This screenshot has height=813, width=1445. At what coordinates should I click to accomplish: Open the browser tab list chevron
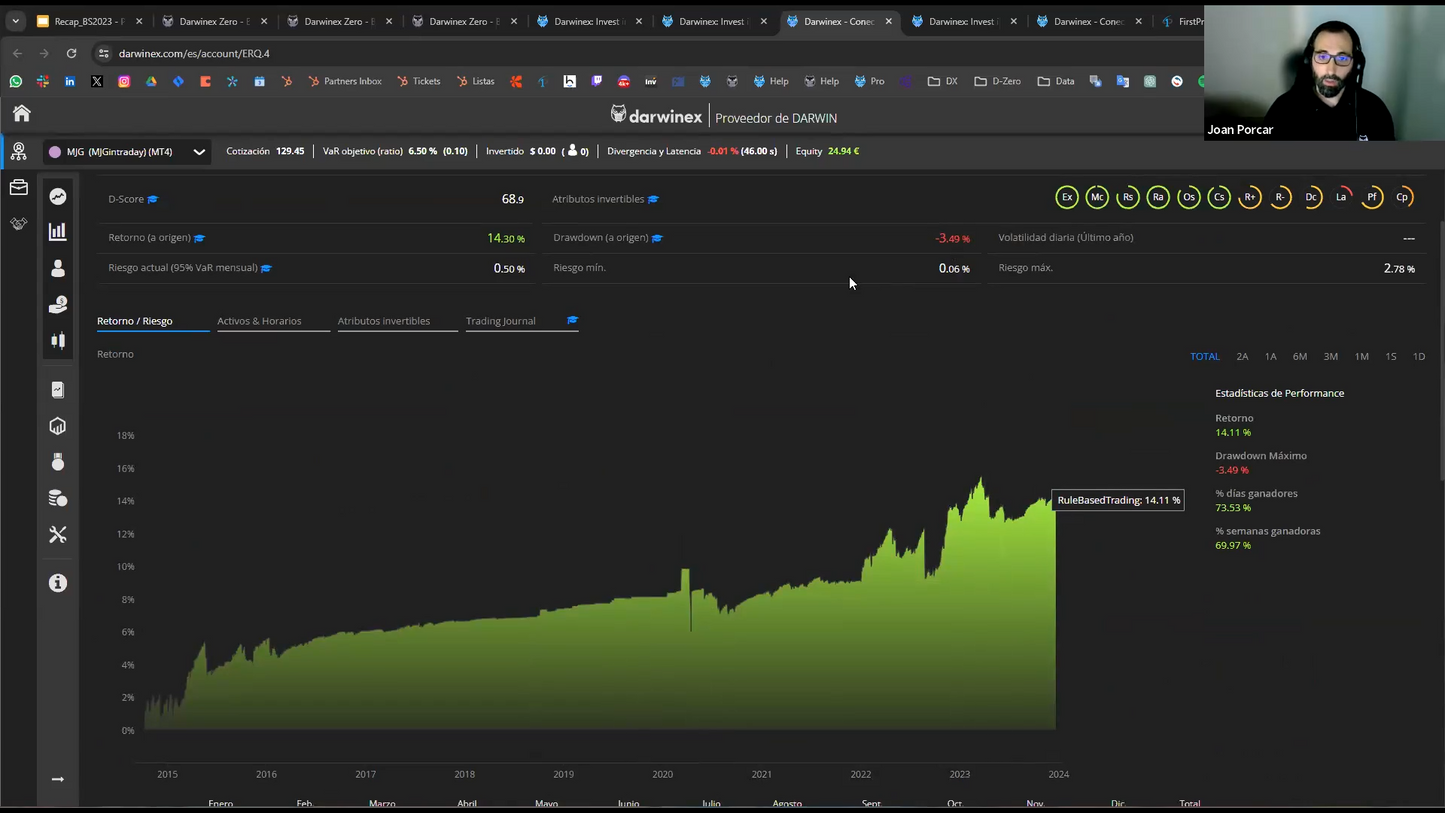tap(15, 21)
